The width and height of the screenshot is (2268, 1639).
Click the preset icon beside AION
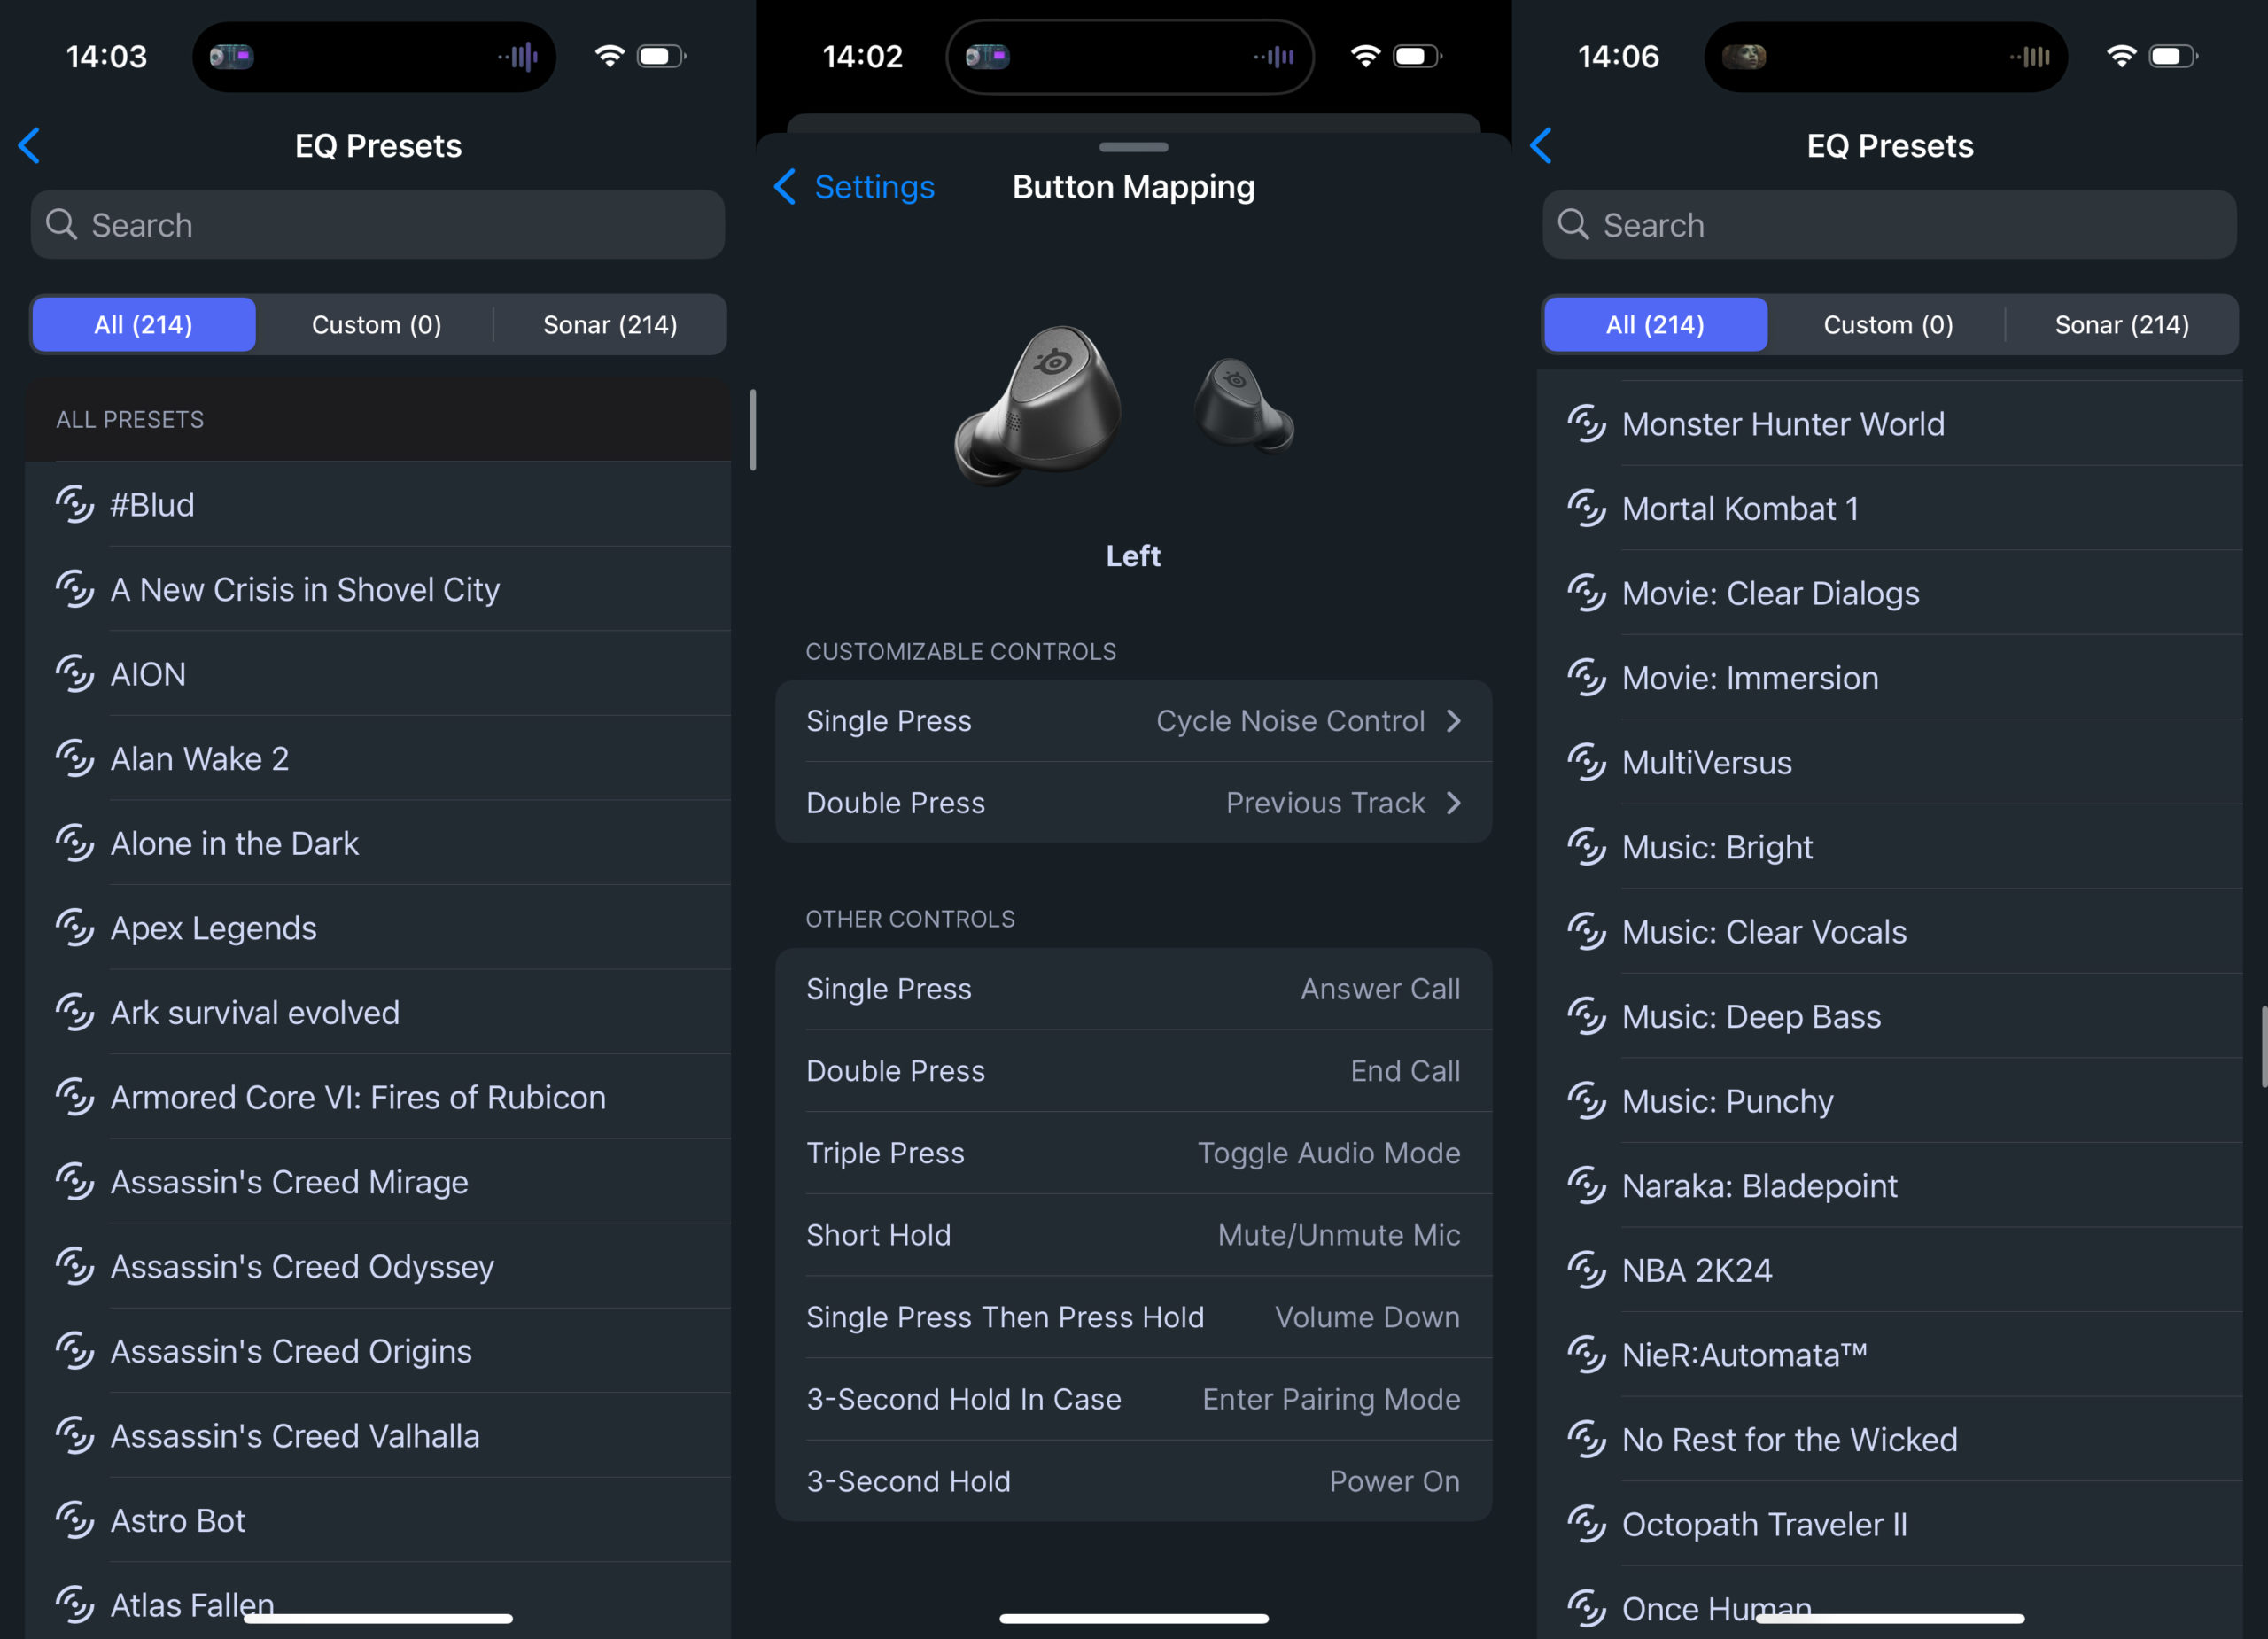[x=75, y=674]
